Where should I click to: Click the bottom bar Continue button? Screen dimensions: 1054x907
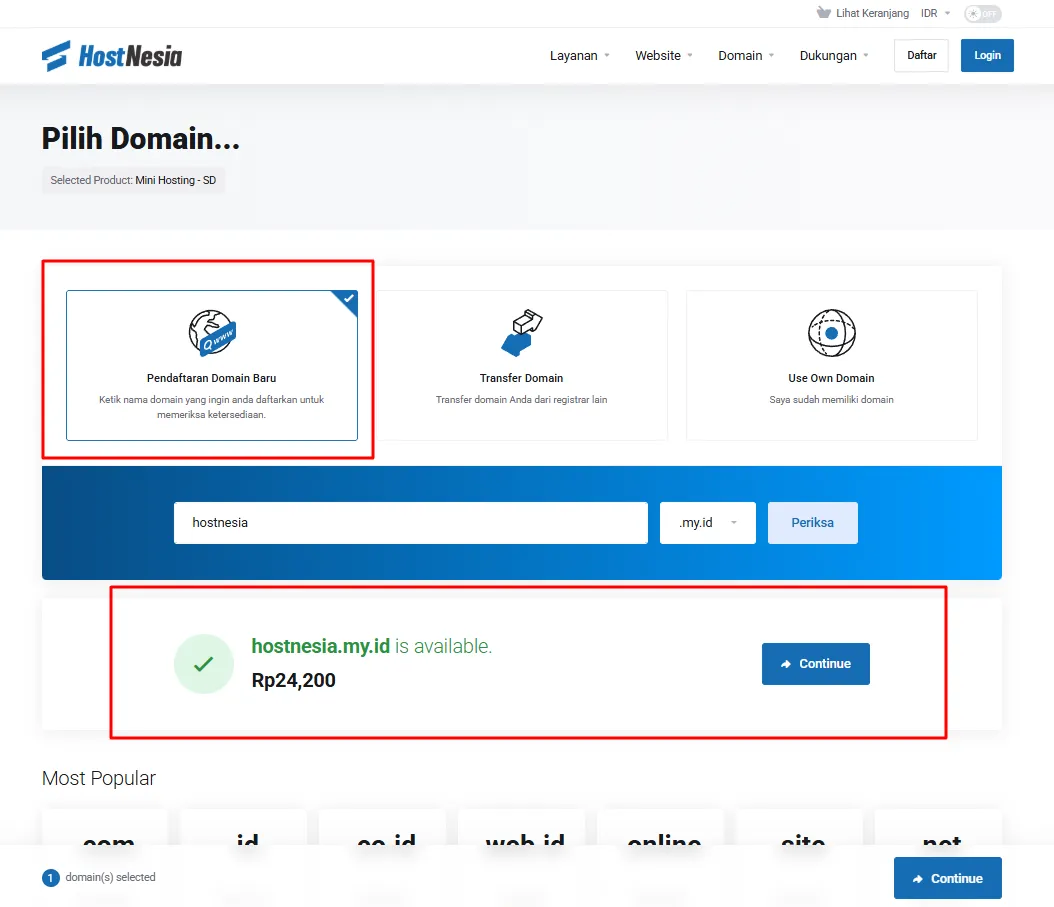[x=947, y=877]
